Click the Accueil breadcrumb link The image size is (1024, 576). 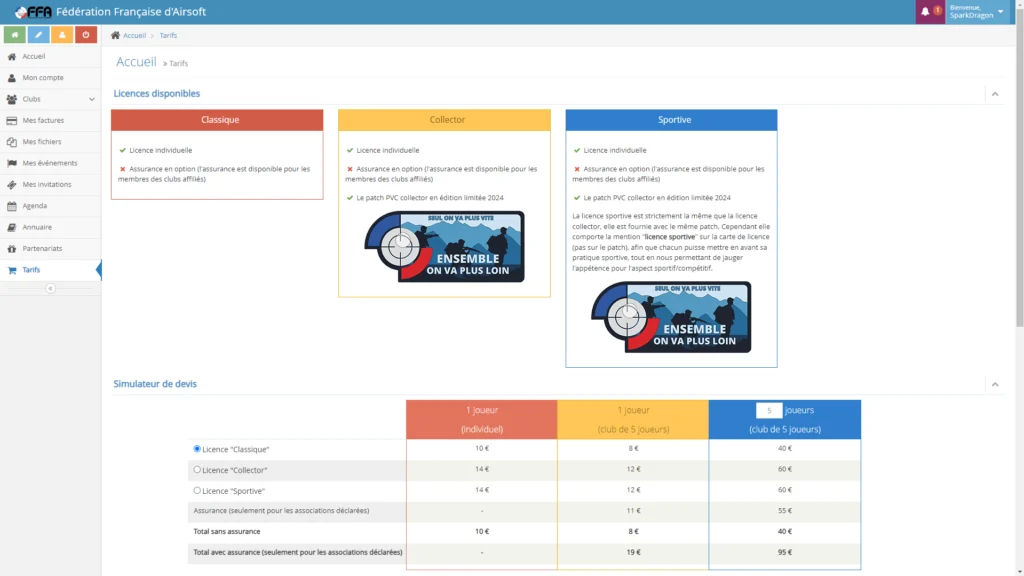coord(134,35)
